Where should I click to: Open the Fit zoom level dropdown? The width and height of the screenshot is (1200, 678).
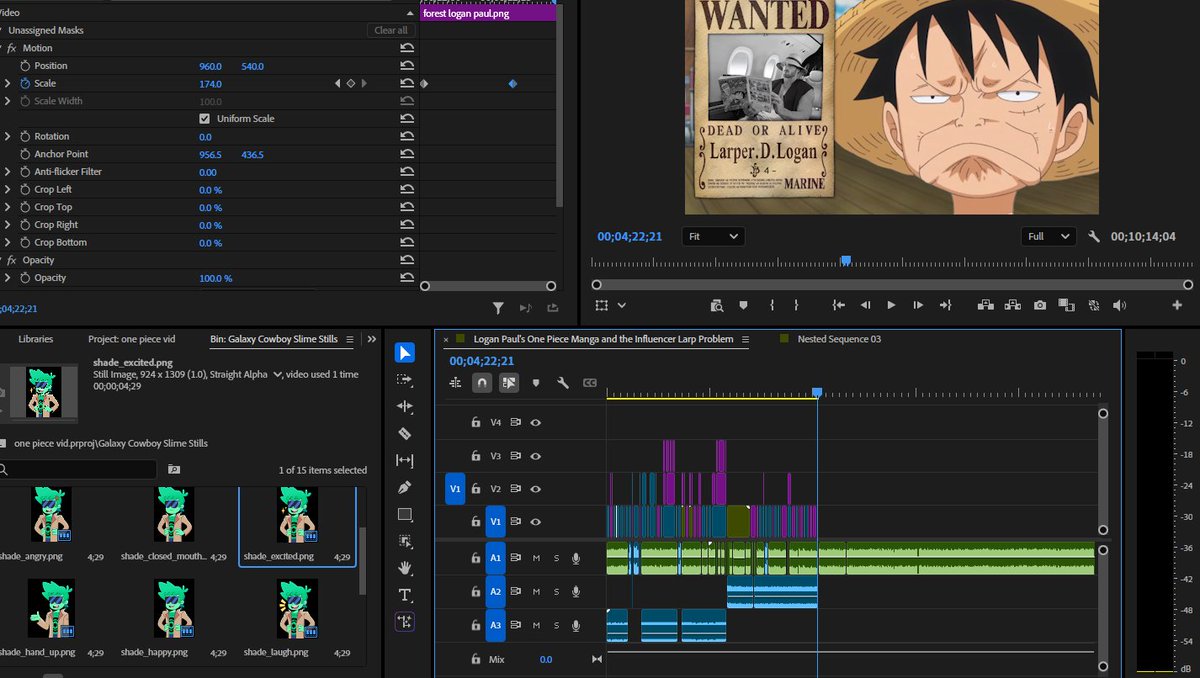[714, 237]
